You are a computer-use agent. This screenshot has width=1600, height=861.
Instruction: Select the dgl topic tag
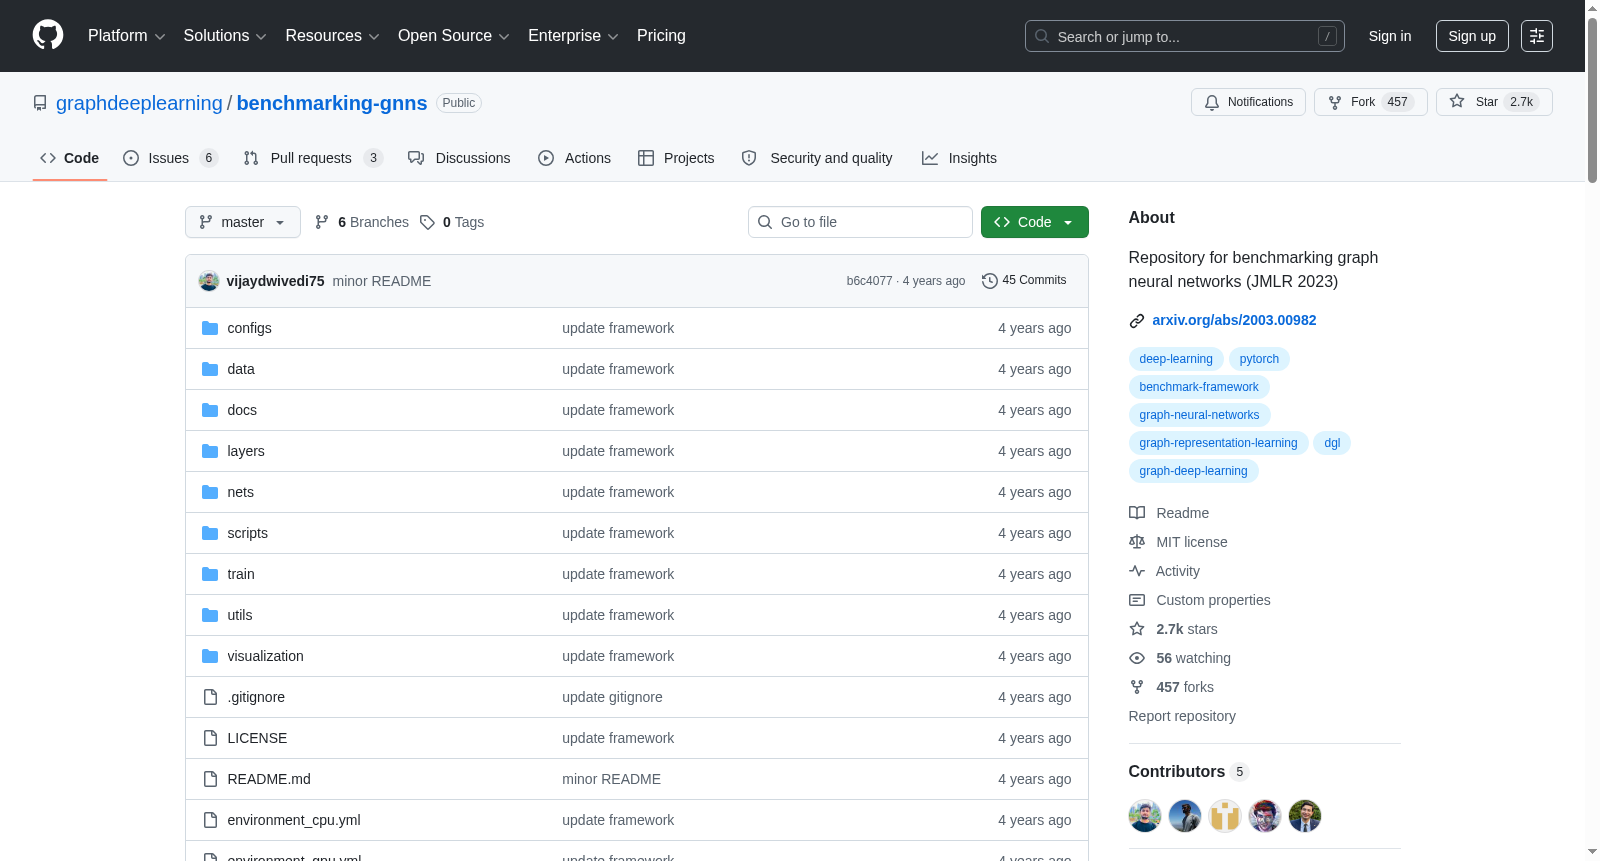point(1332,443)
